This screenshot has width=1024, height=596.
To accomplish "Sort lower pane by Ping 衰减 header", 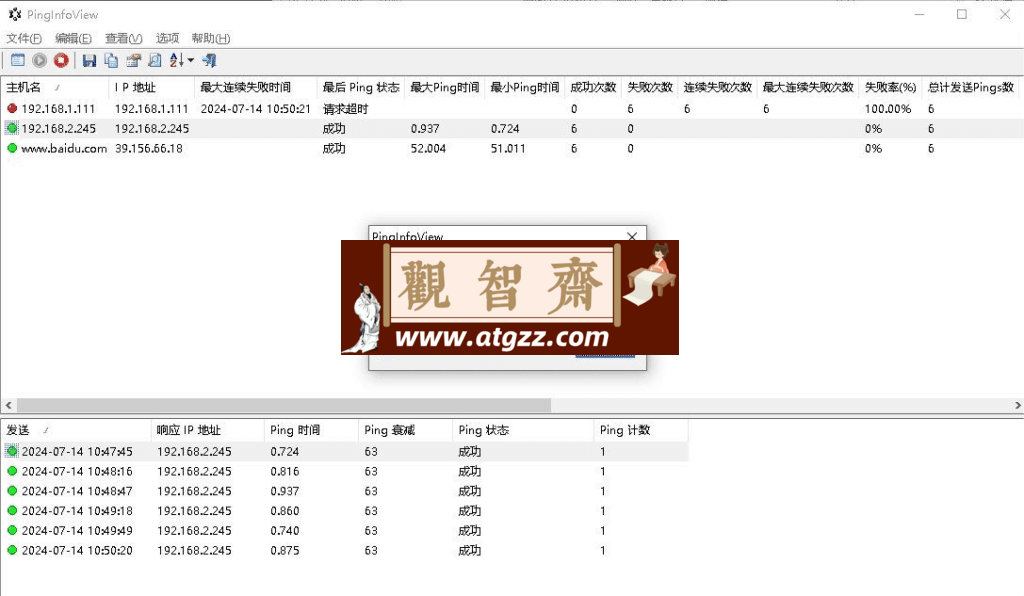I will (406, 430).
